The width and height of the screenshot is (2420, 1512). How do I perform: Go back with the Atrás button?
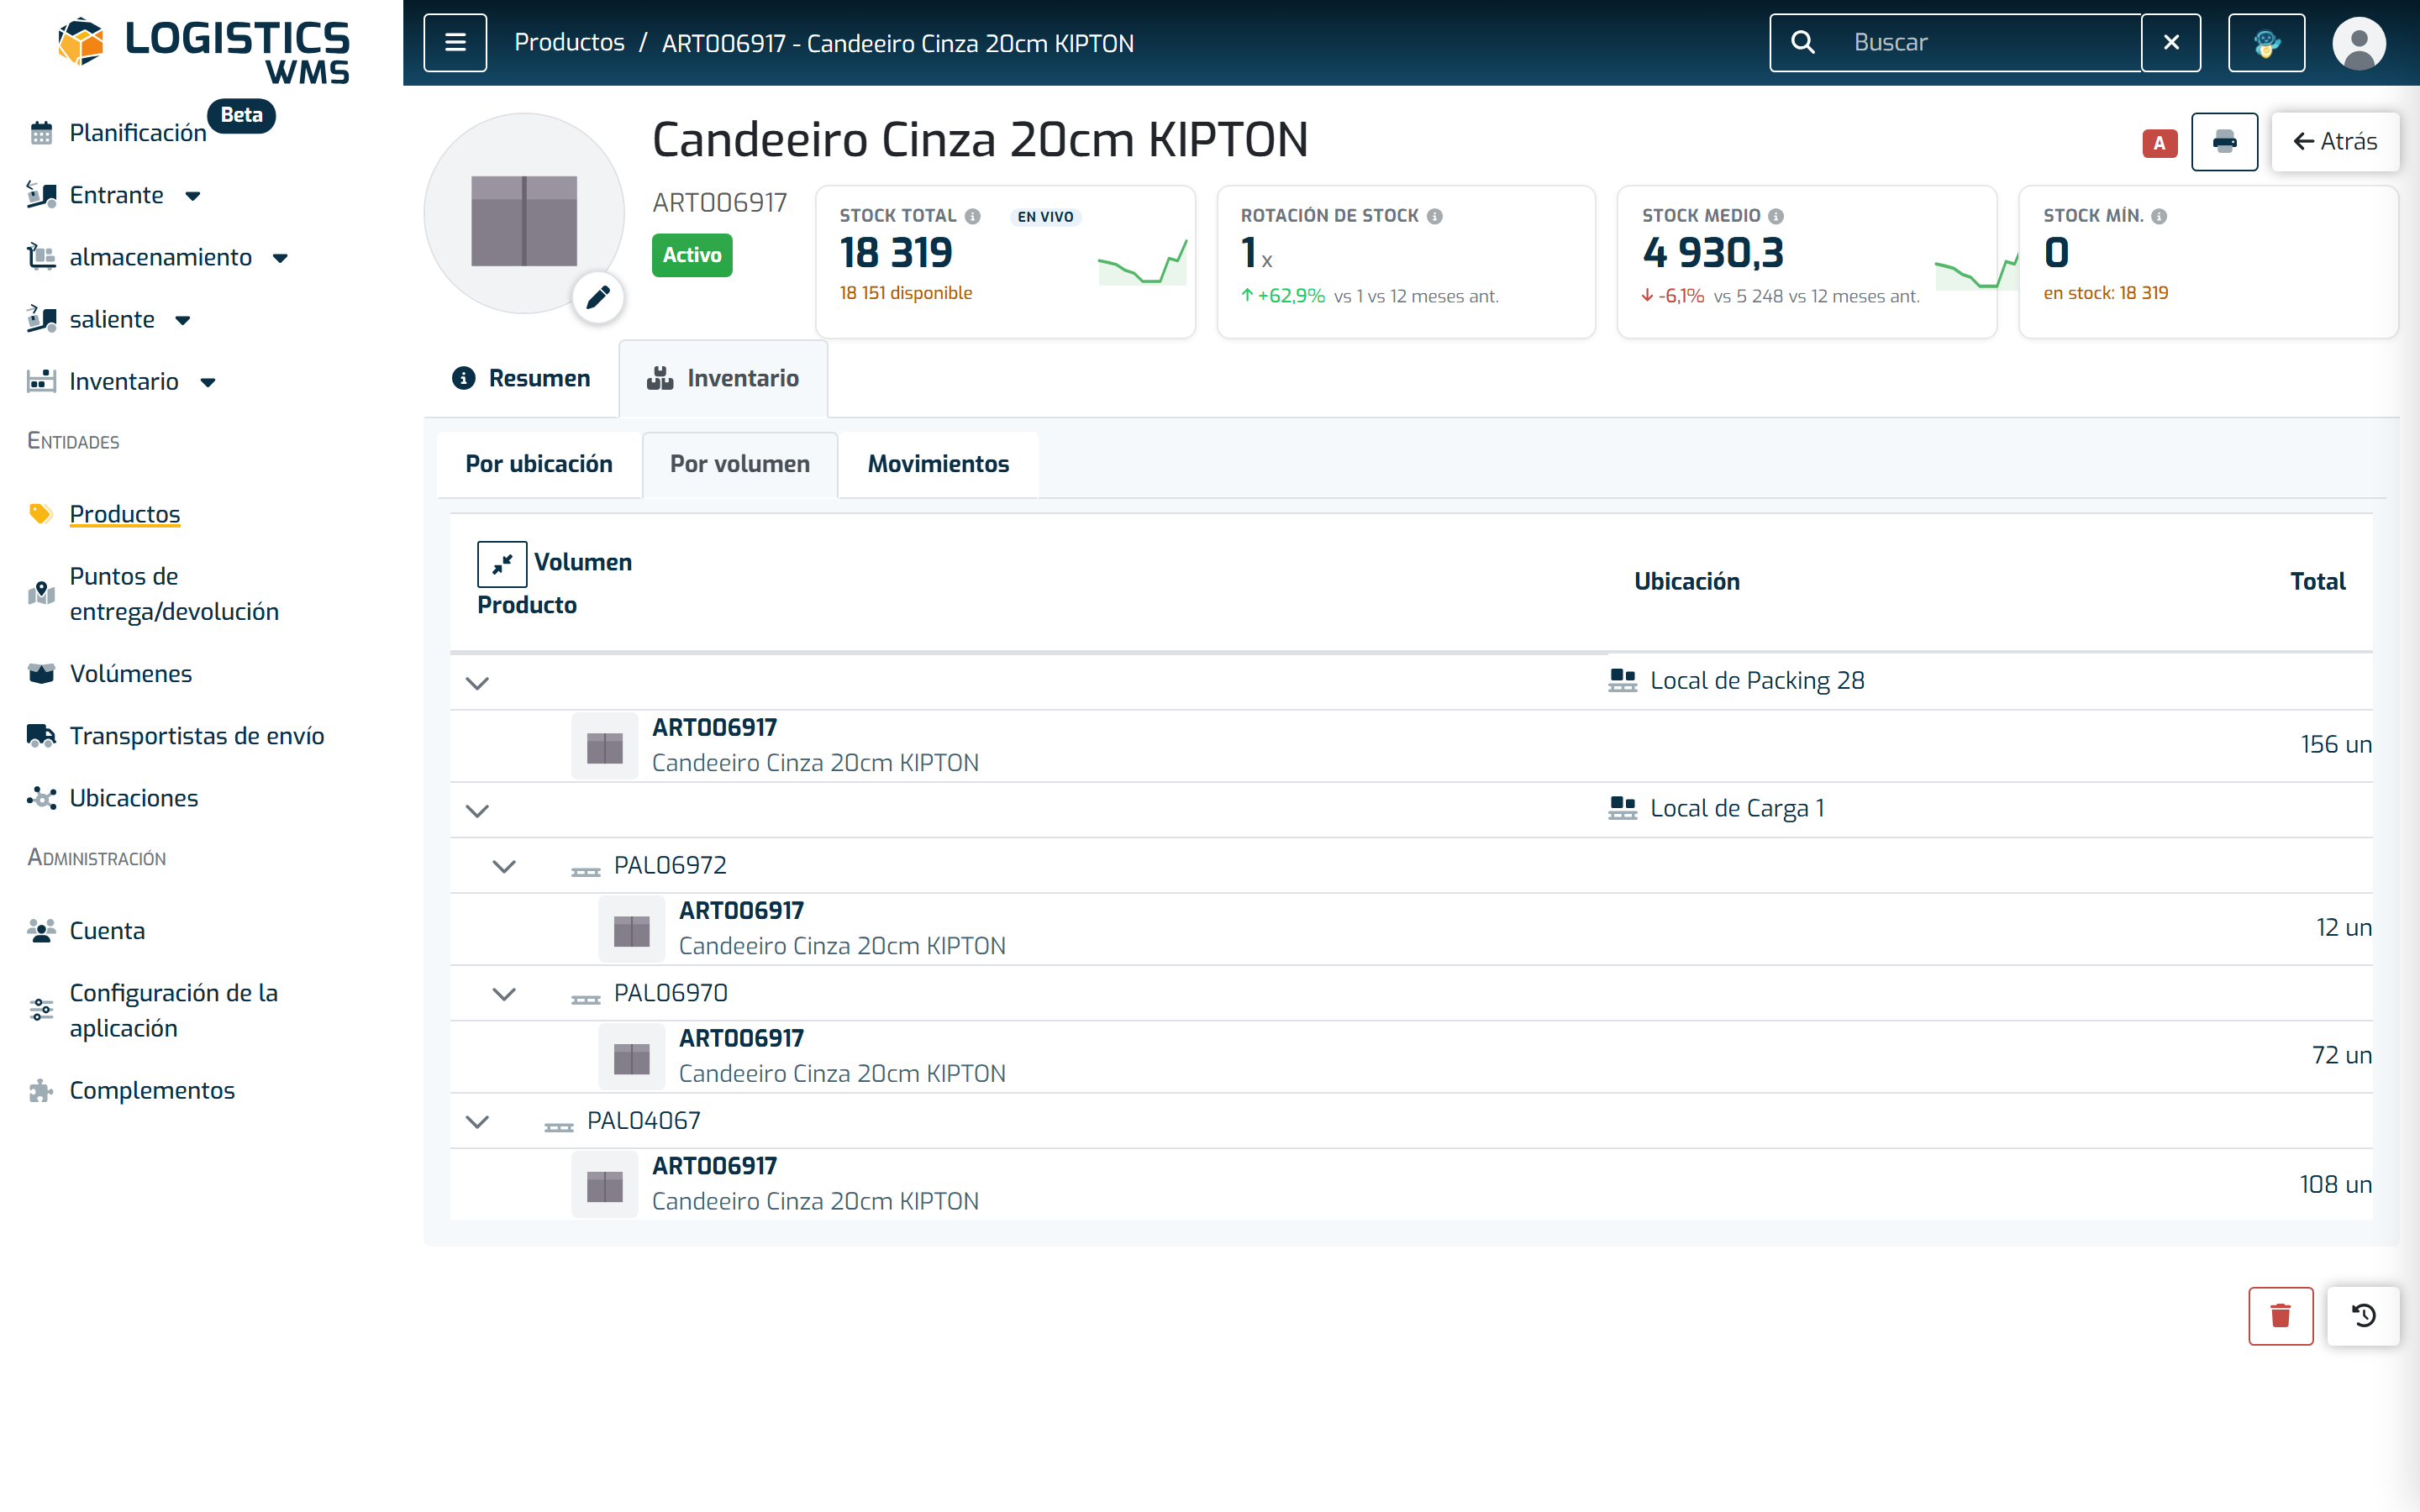[x=2334, y=141]
